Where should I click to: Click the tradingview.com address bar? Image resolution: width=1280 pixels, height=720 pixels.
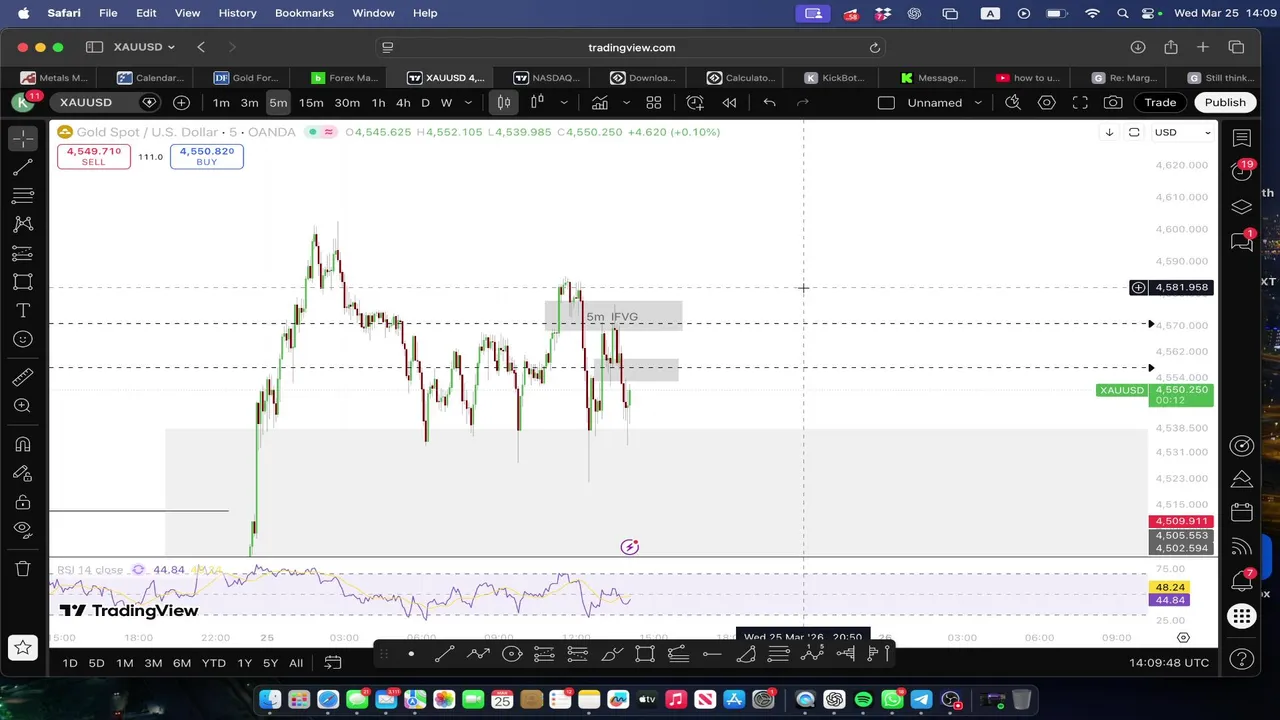coord(631,47)
